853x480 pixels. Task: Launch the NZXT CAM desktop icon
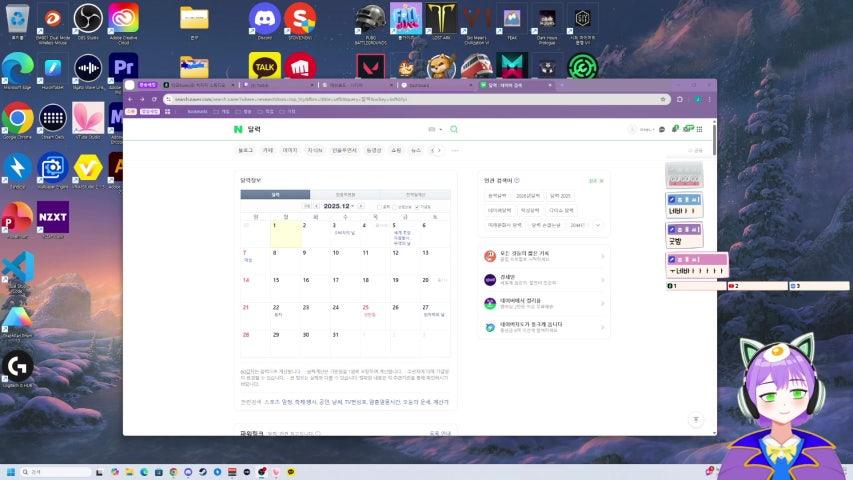(53, 215)
